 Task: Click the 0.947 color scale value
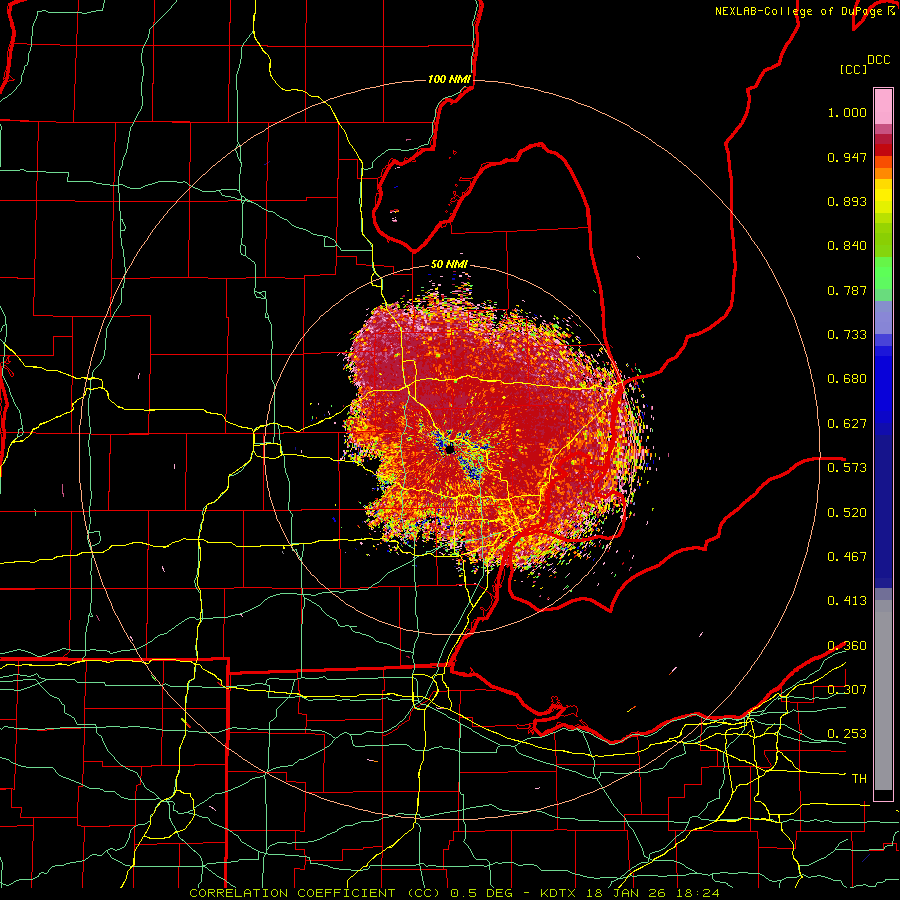tap(847, 157)
